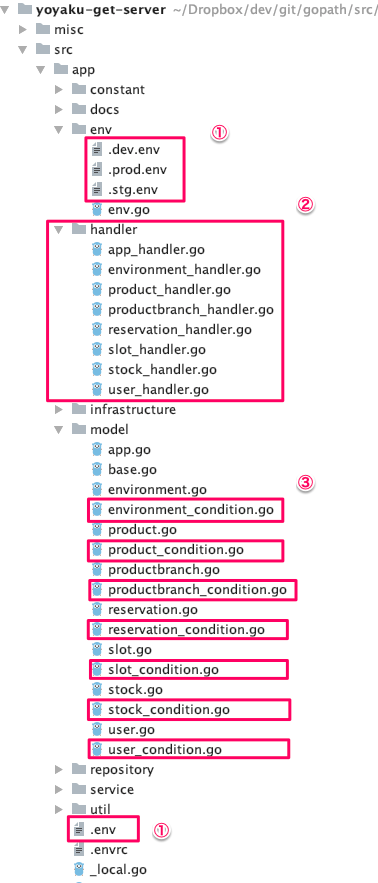Click the text file icon of .dev.env
This screenshot has width=378, height=883.
pyautogui.click(x=97, y=150)
